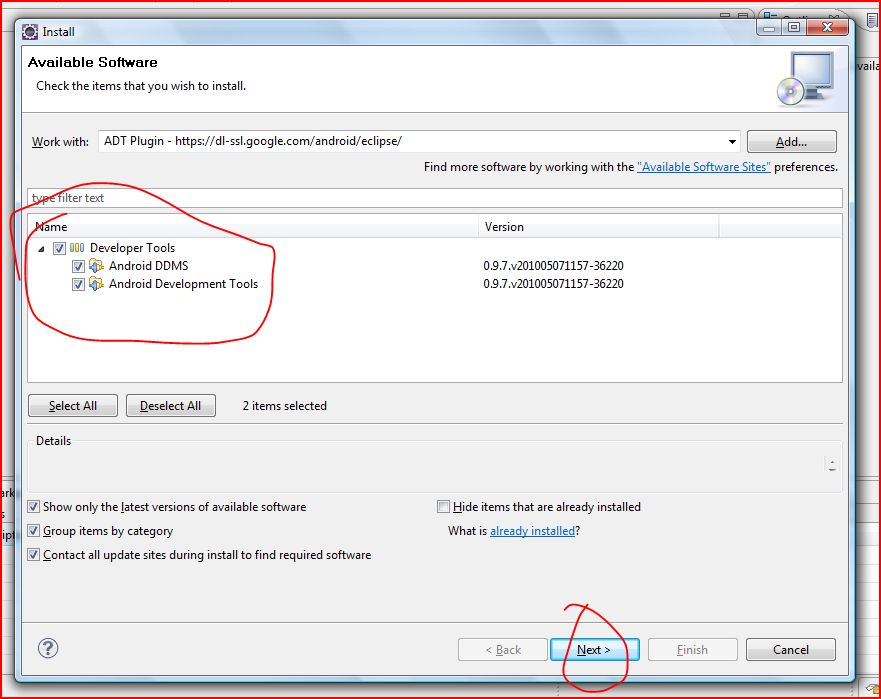The image size is (881, 699).
Task: Open help with the question mark icon
Action: (48, 648)
